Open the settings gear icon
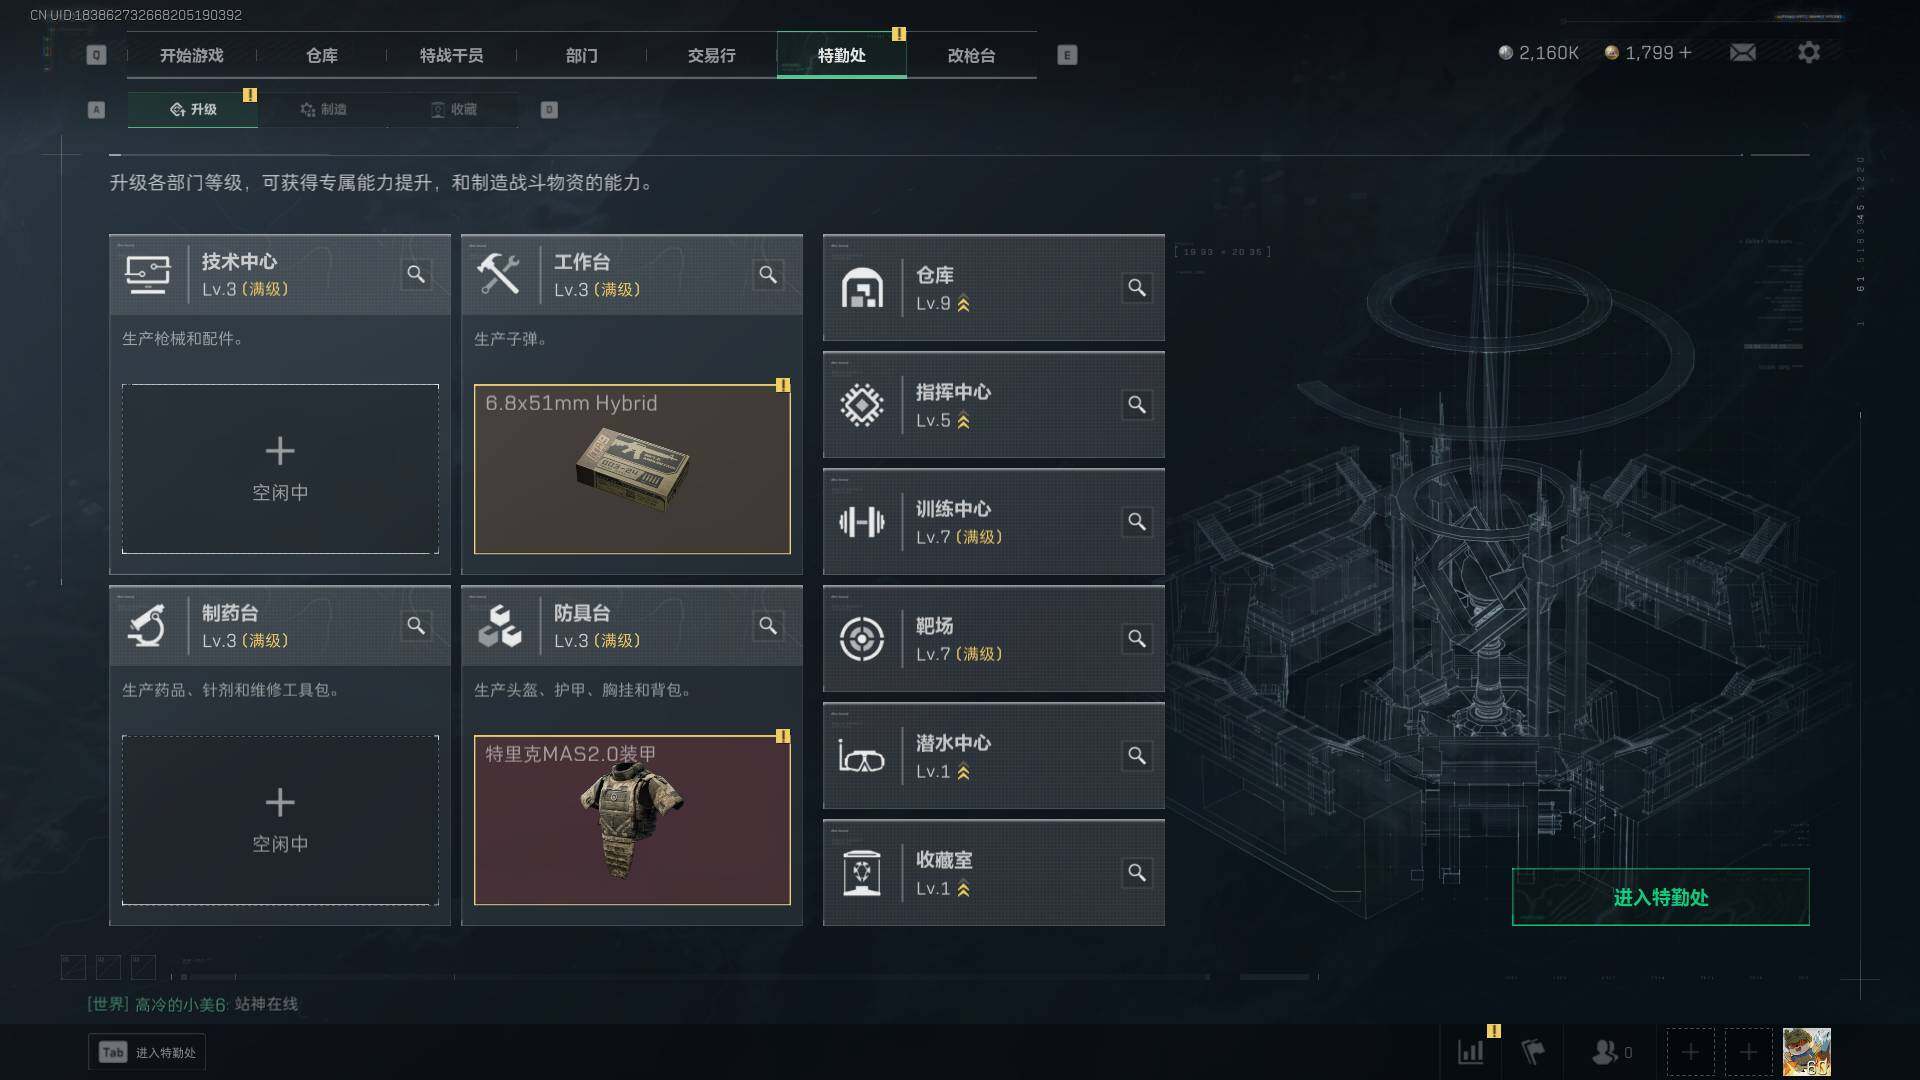Viewport: 1920px width, 1080px height. coord(1809,52)
